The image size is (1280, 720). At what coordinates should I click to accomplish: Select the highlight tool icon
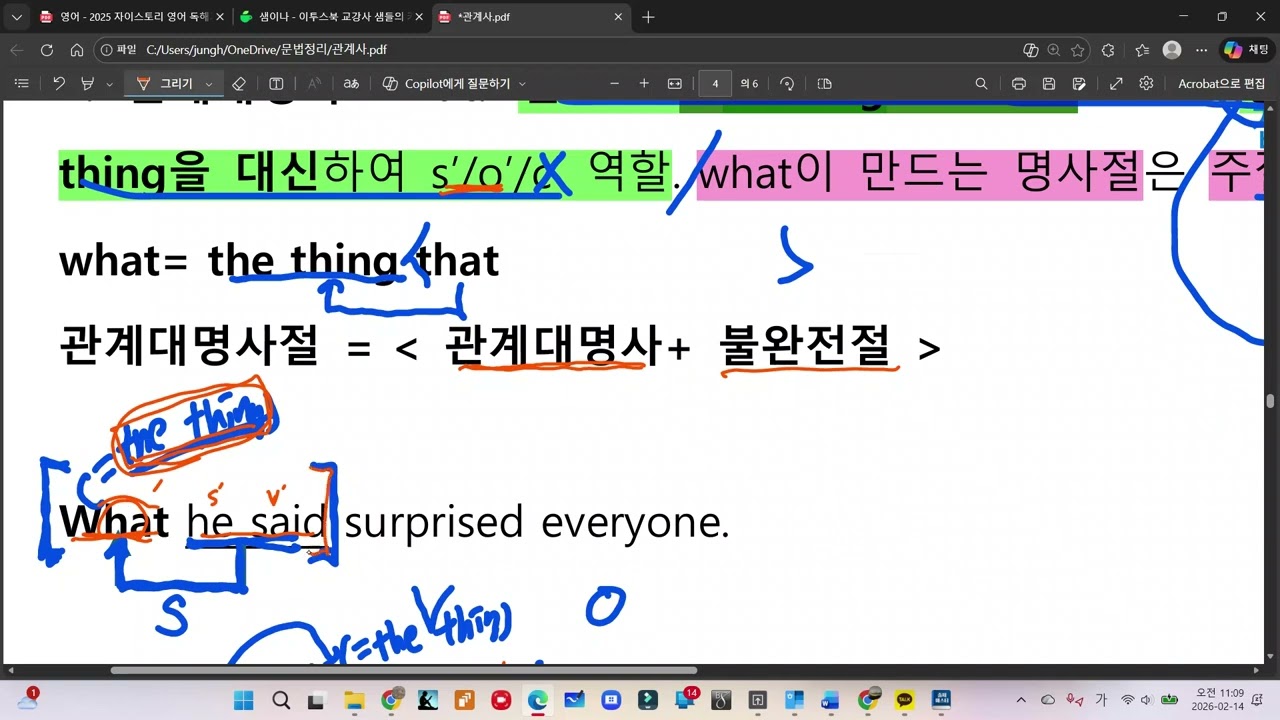click(x=88, y=84)
